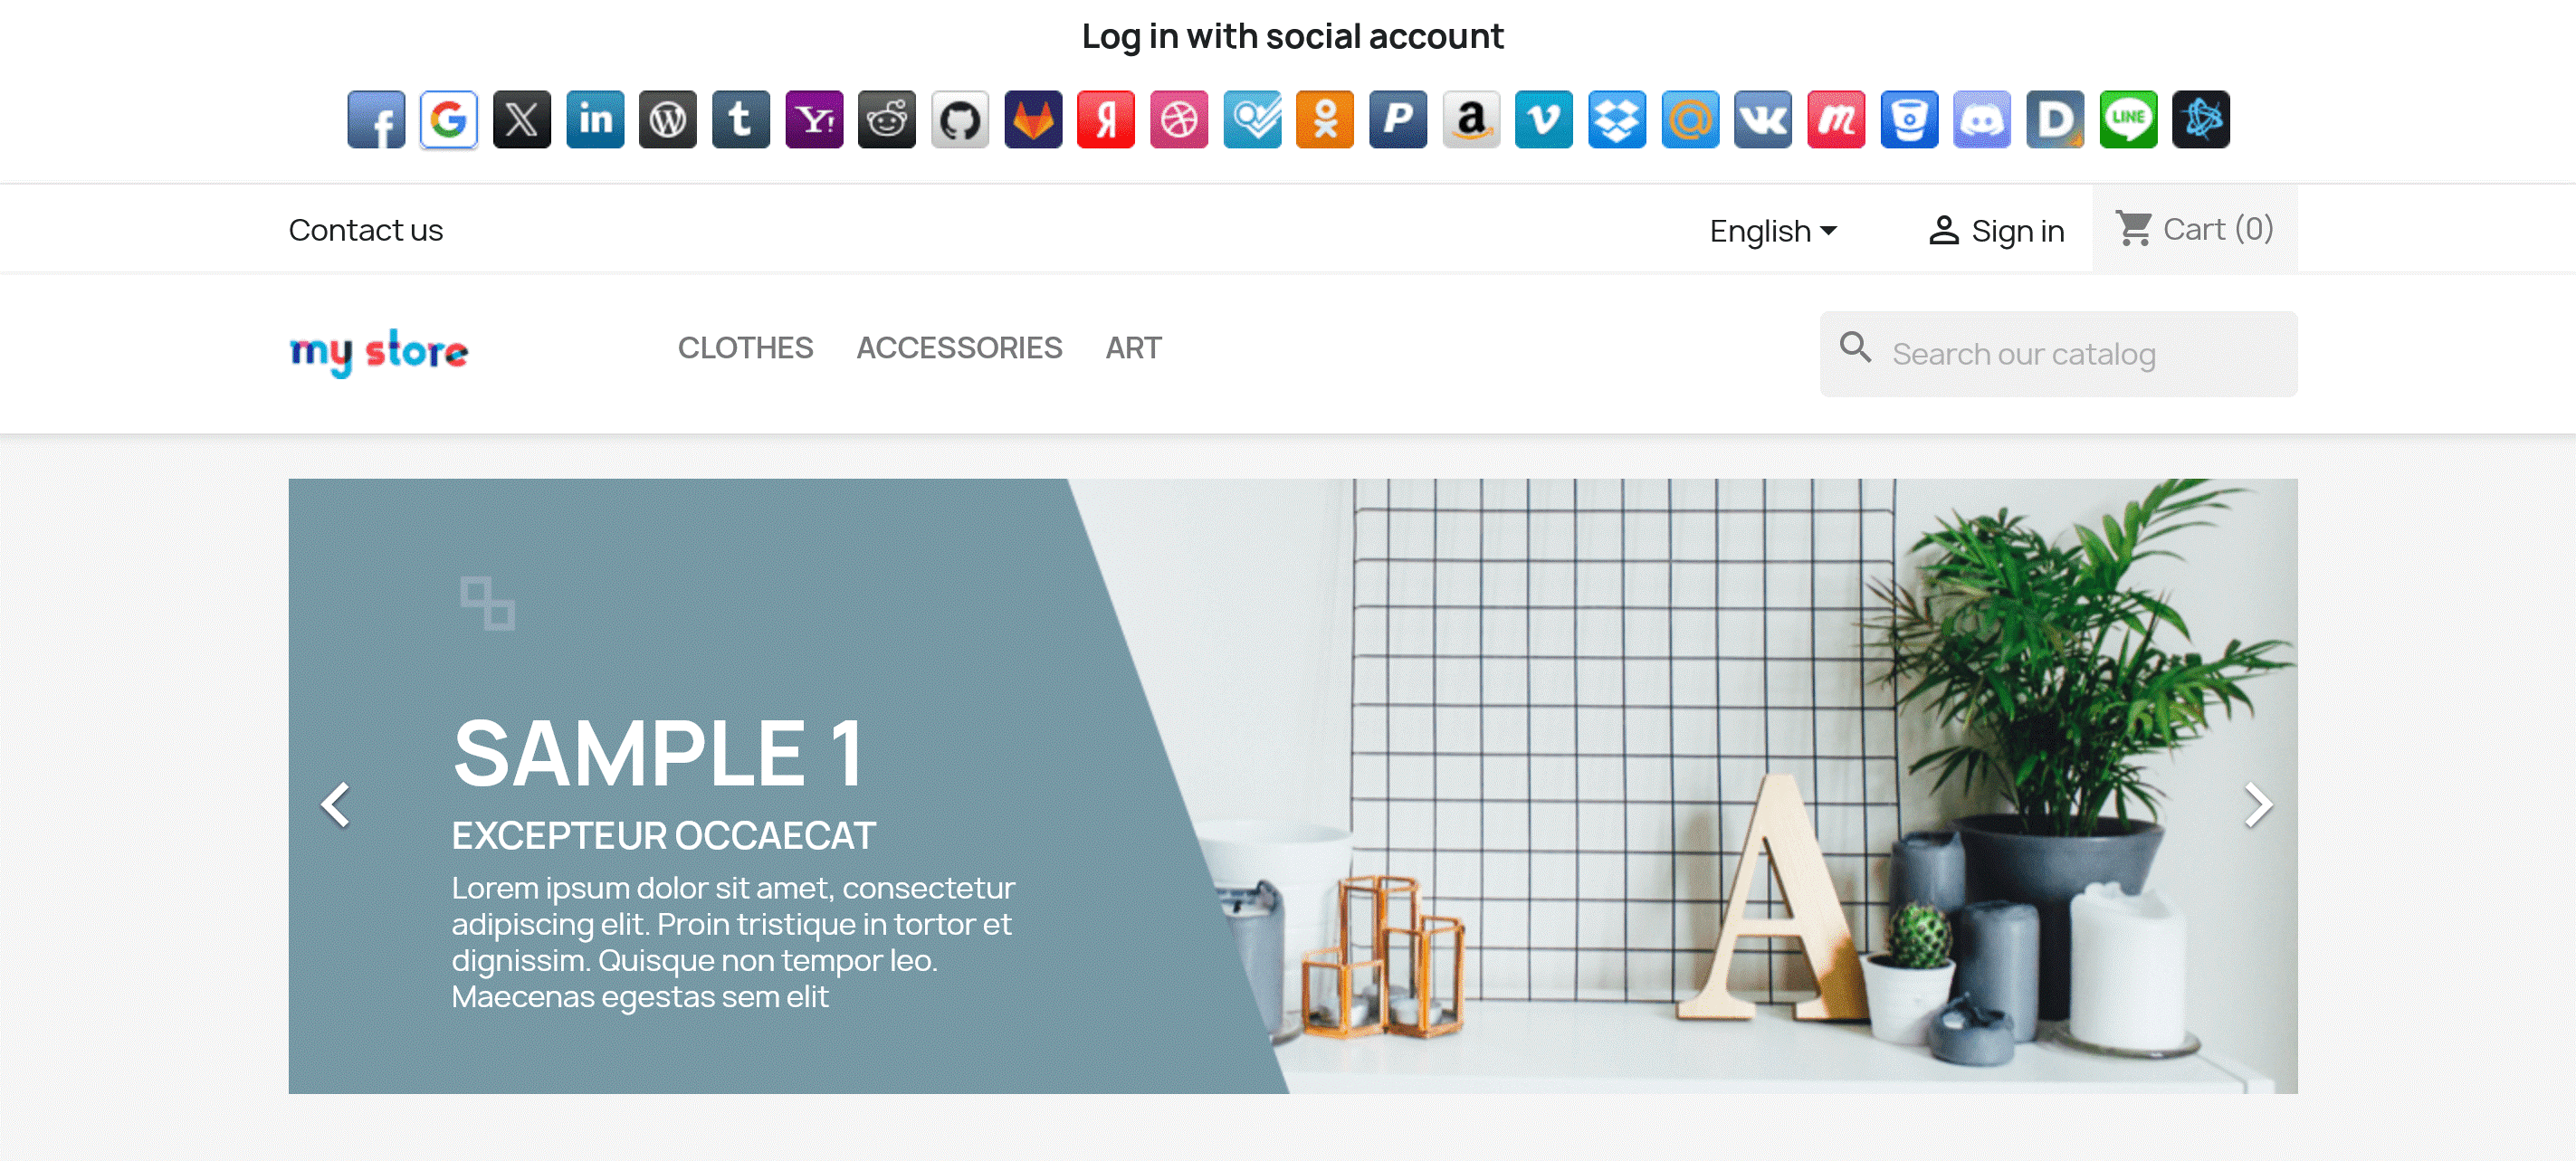The height and width of the screenshot is (1161, 2576).
Task: Click the Reddit login icon
Action: (887, 120)
